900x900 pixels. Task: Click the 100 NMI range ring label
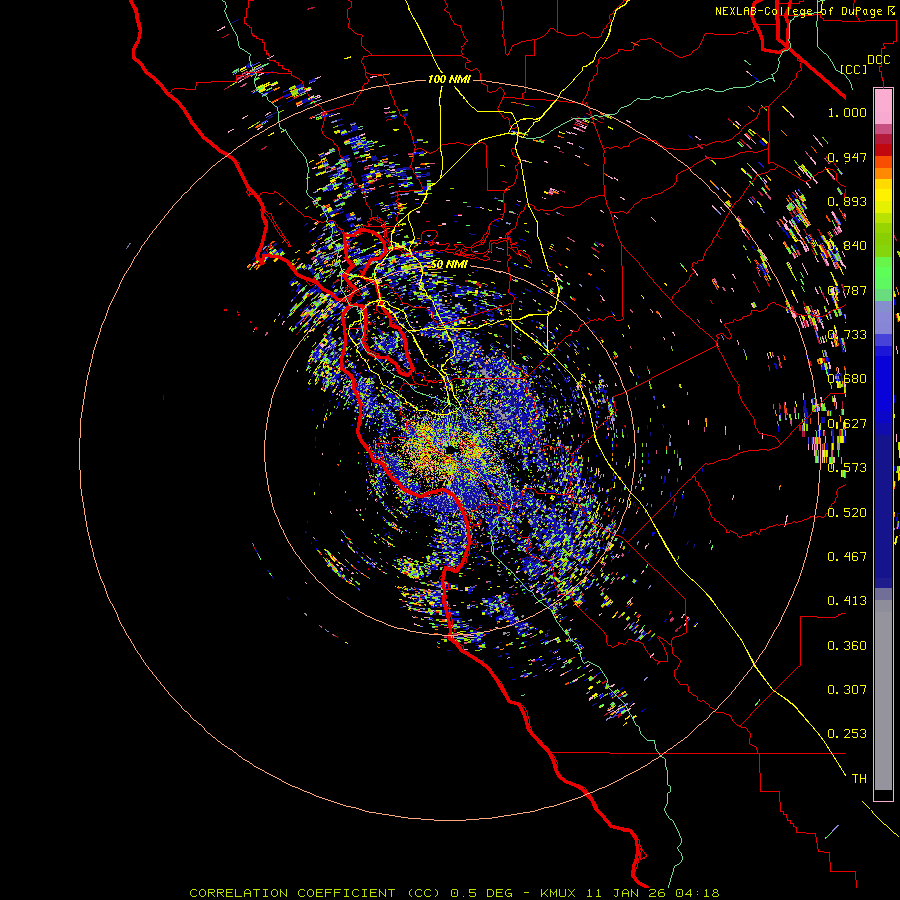(x=449, y=79)
